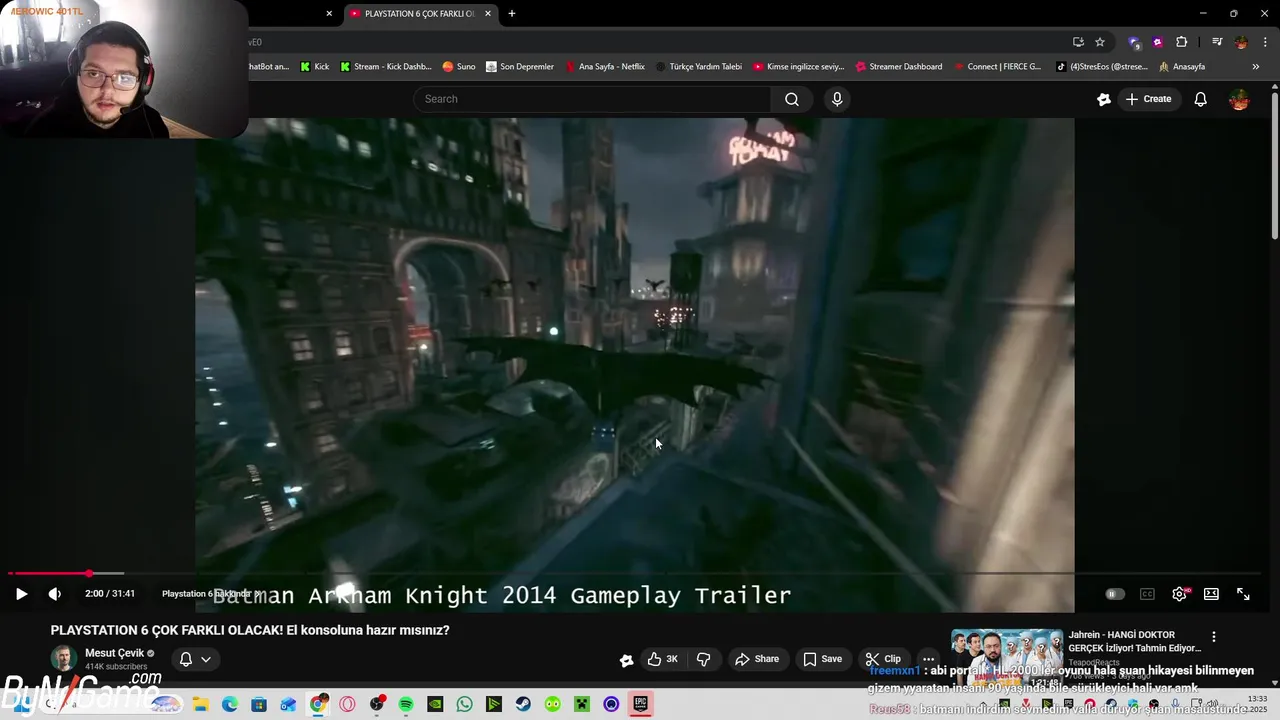Open the (4)StresEos TikTok bookmark
Image resolution: width=1280 pixels, height=720 pixels.
(x=1102, y=67)
